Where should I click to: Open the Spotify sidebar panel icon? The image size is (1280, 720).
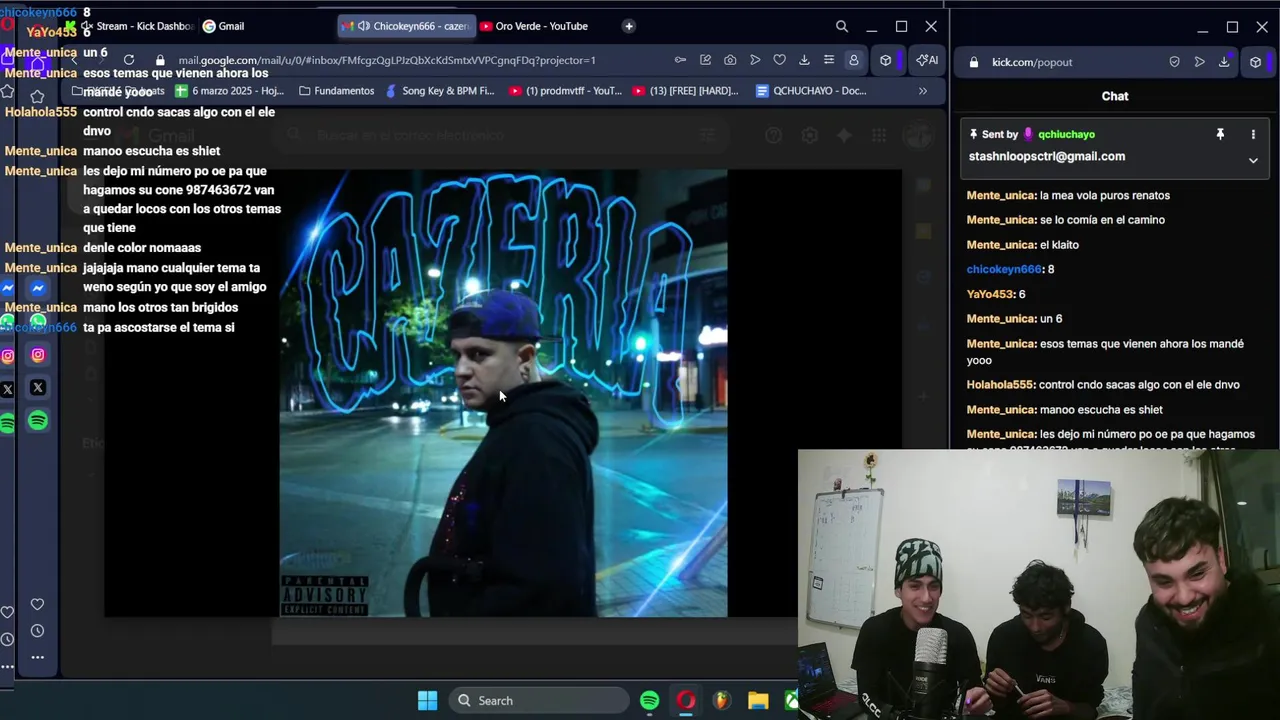38,421
